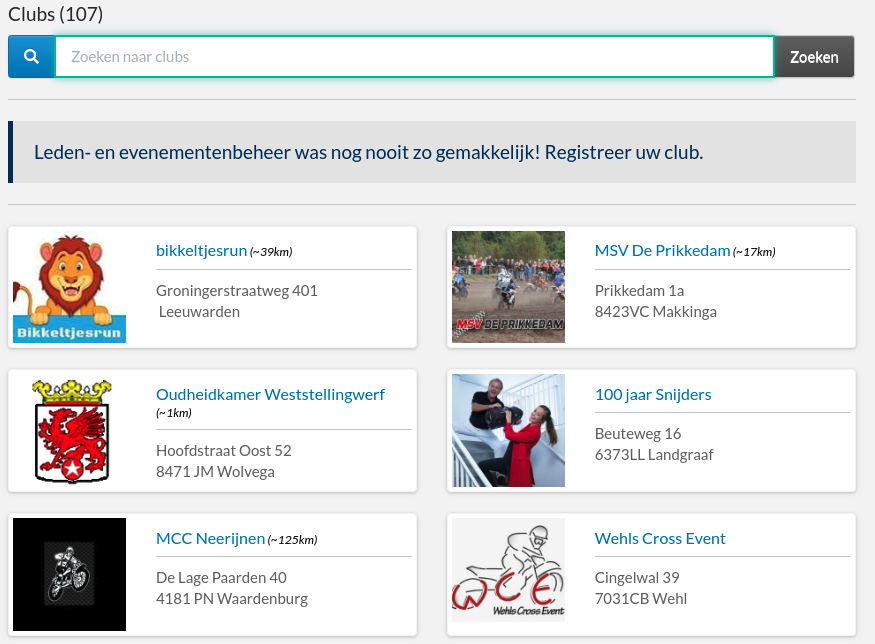
Task: Focus the 'Zoeken naar clubs' search field
Action: point(414,57)
